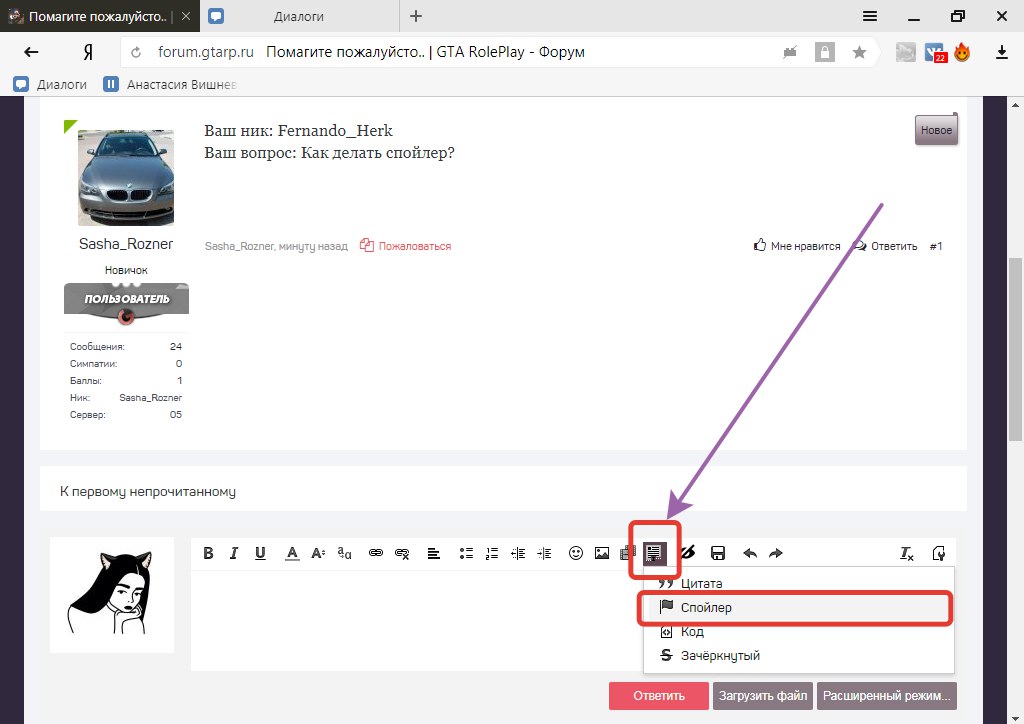Viewport: 1024px width, 724px height.
Task: Click the Ответить submit button
Action: click(658, 696)
